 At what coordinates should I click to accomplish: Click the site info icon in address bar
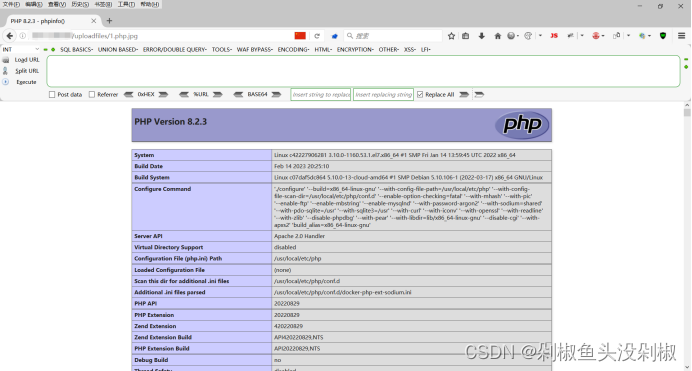click(x=23, y=36)
